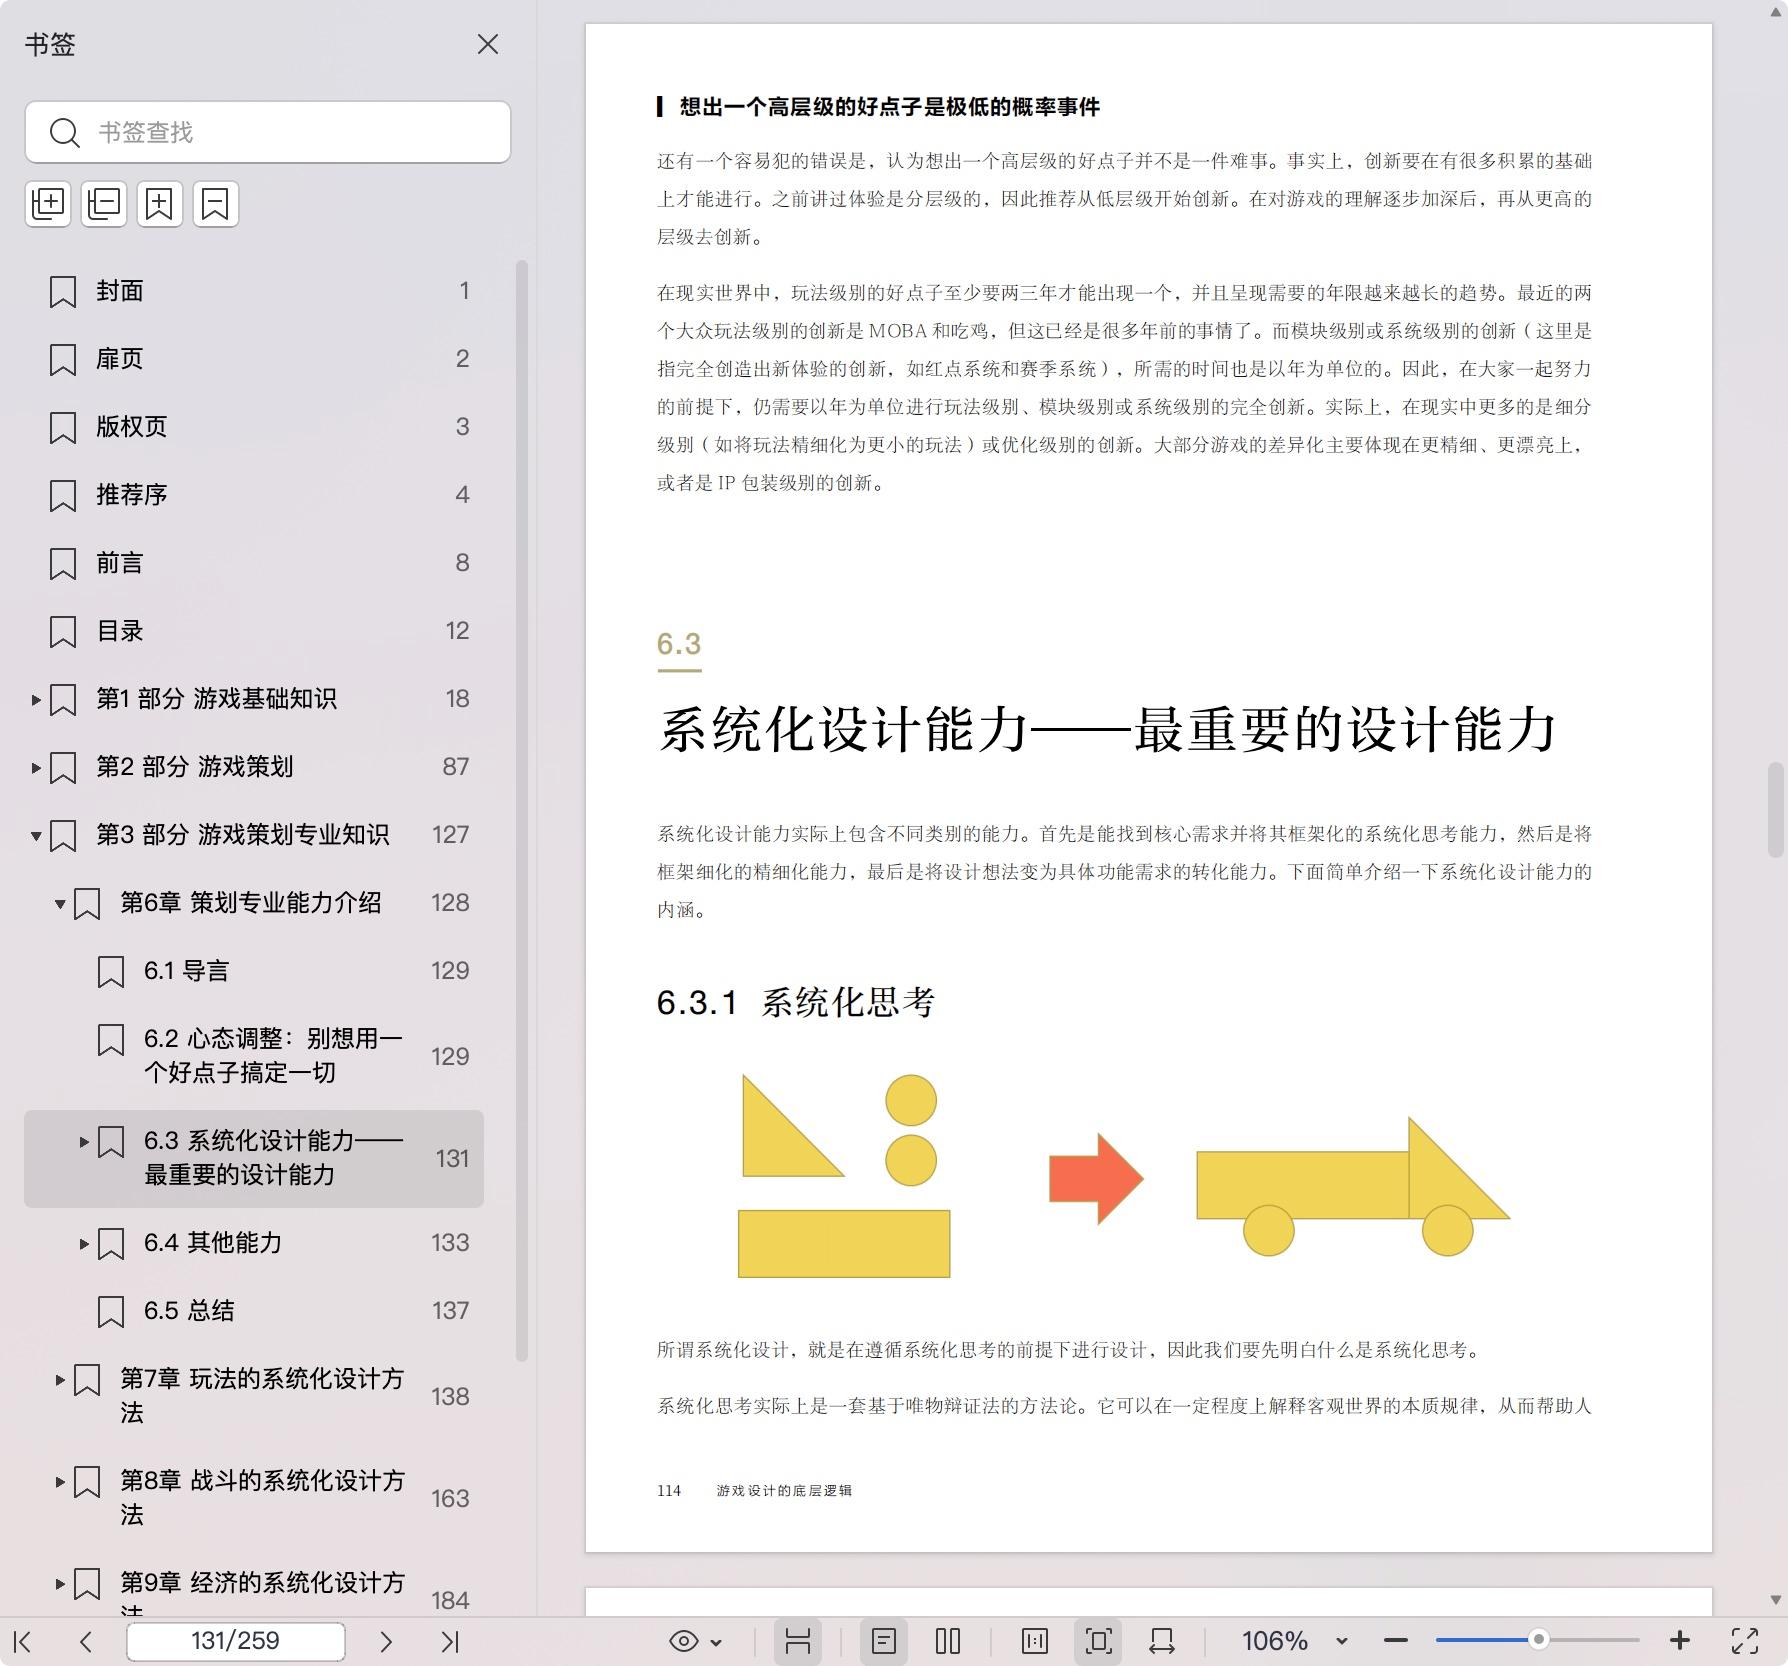Screen dimensions: 1788x1666
Task: Click the actual size 1:1 icon
Action: [1035, 1641]
